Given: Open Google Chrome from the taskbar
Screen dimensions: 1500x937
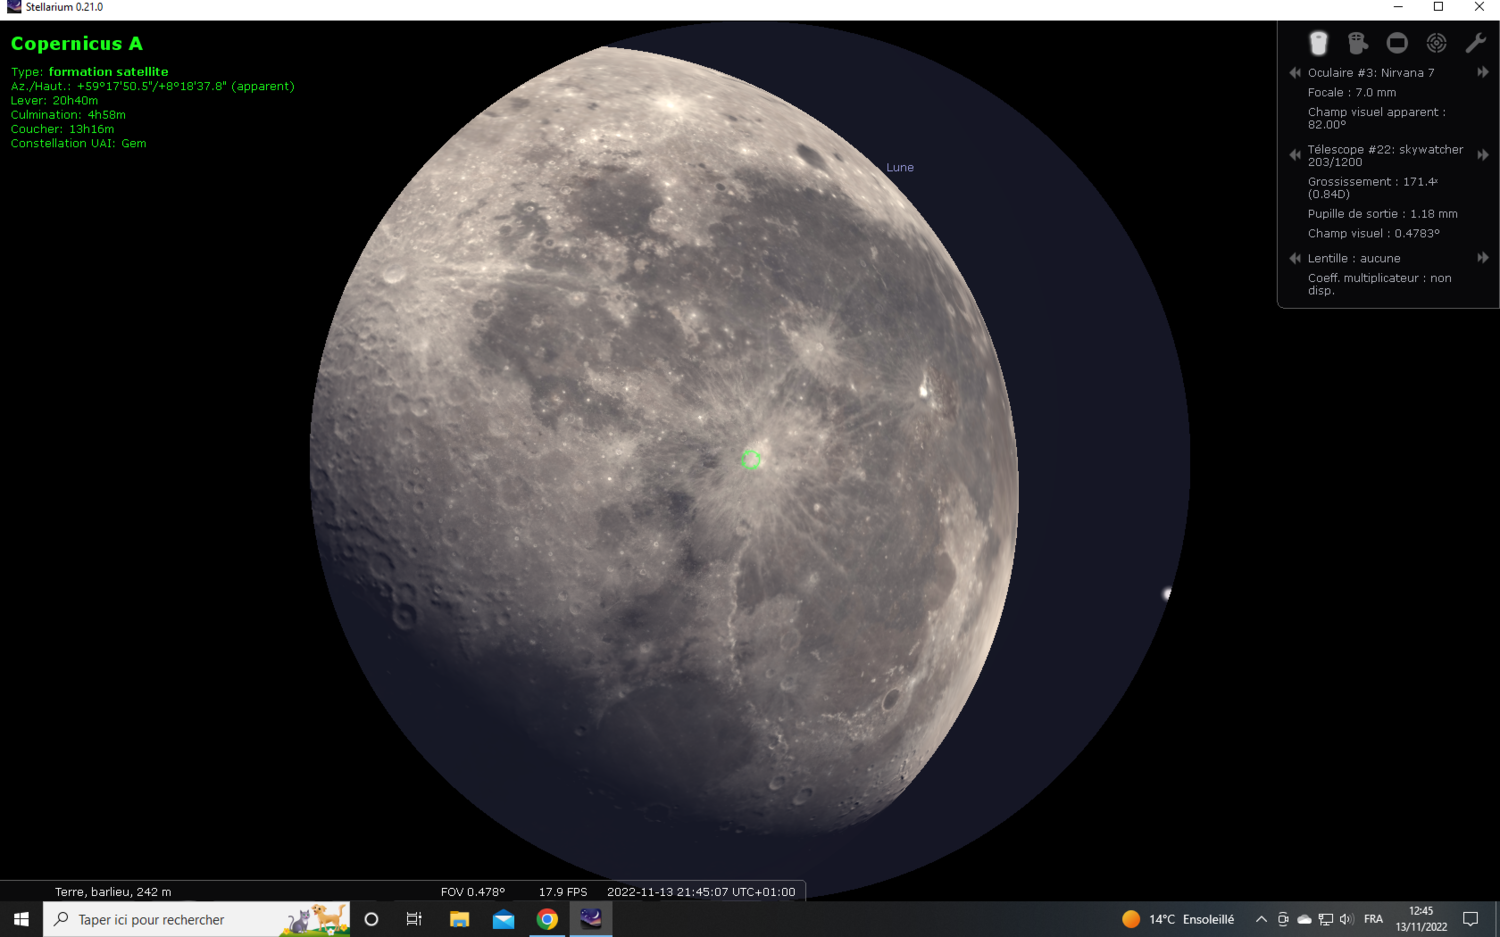Looking at the screenshot, I should coord(546,918).
